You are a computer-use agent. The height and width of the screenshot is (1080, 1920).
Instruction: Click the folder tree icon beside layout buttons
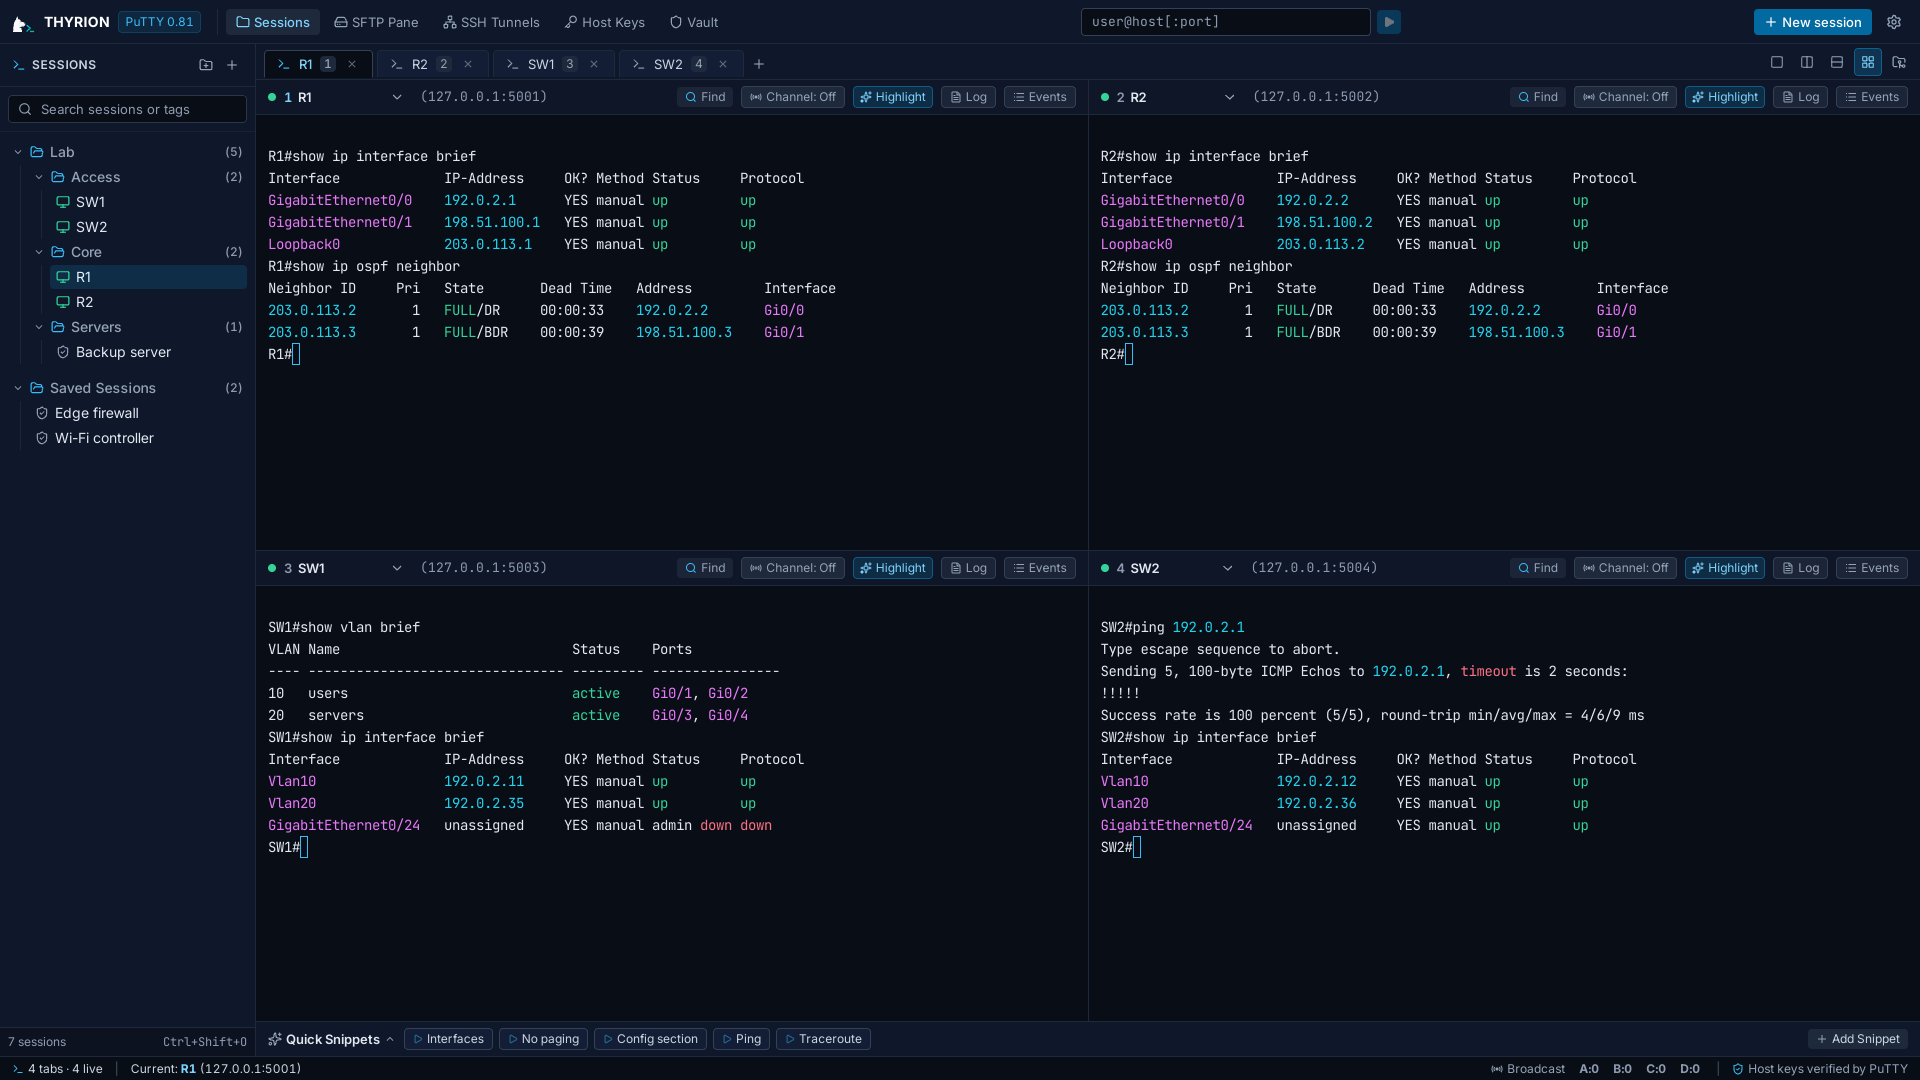1899,62
